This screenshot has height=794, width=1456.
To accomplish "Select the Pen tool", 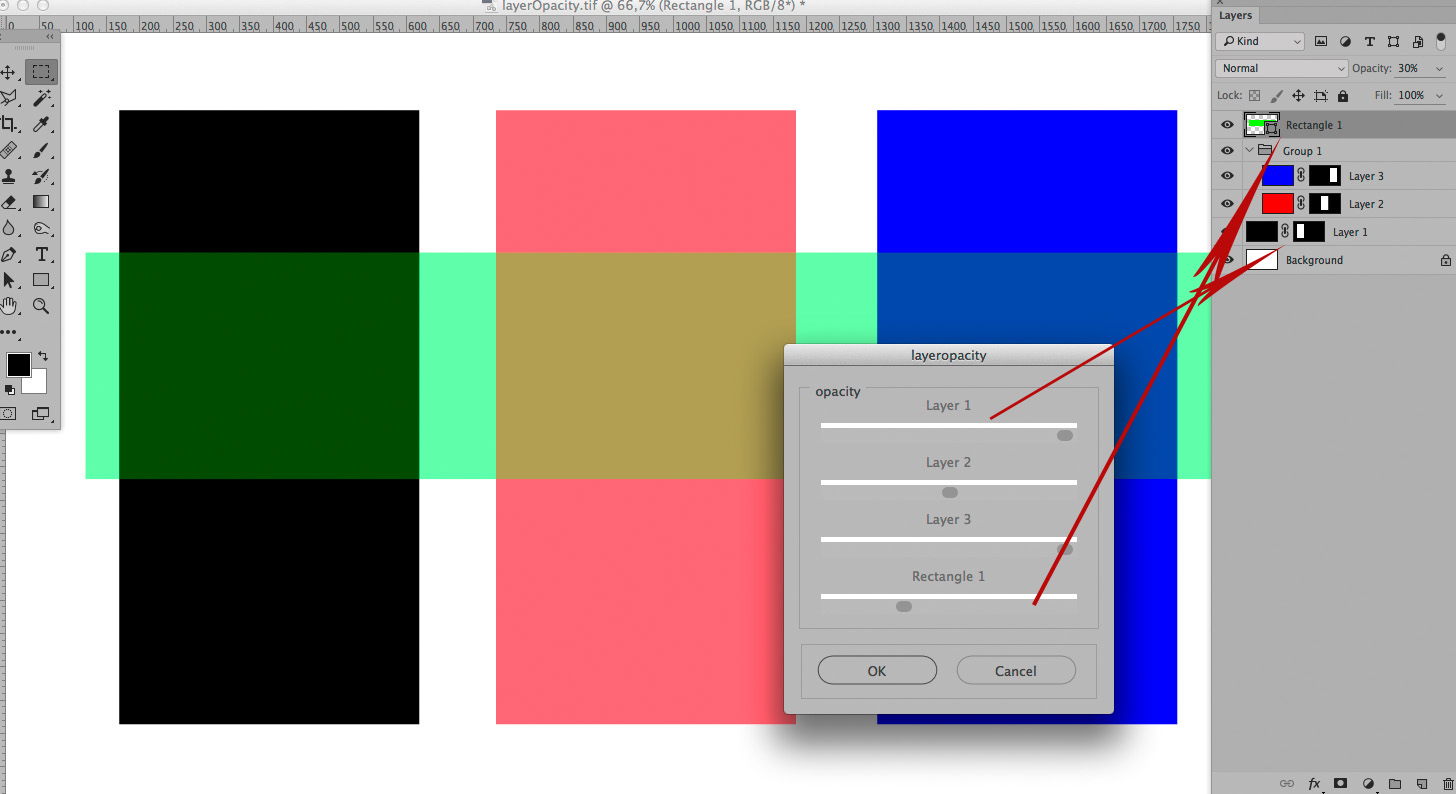I will tap(9, 254).
